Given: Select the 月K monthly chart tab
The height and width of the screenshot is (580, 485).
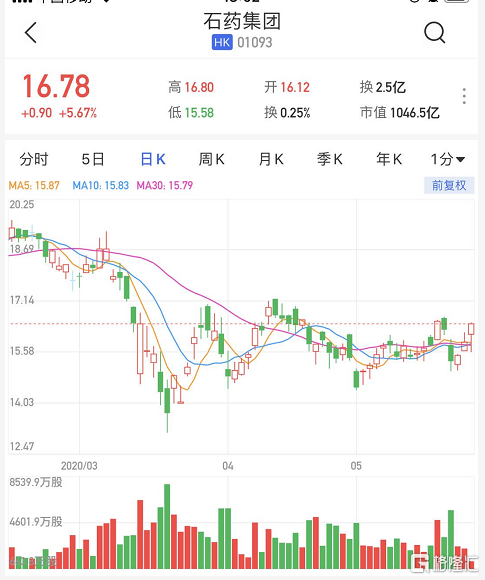Looking at the screenshot, I should pos(271,159).
